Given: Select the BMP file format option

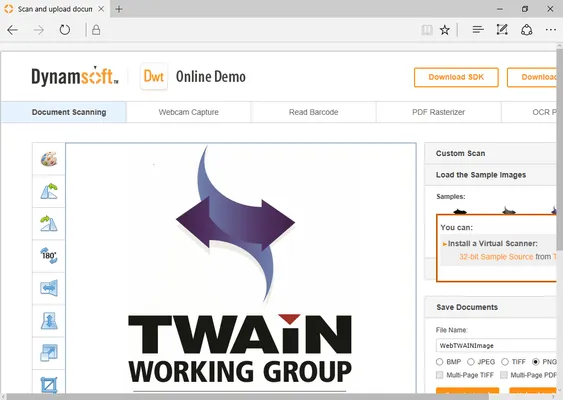Looking at the screenshot, I should 439,362.
